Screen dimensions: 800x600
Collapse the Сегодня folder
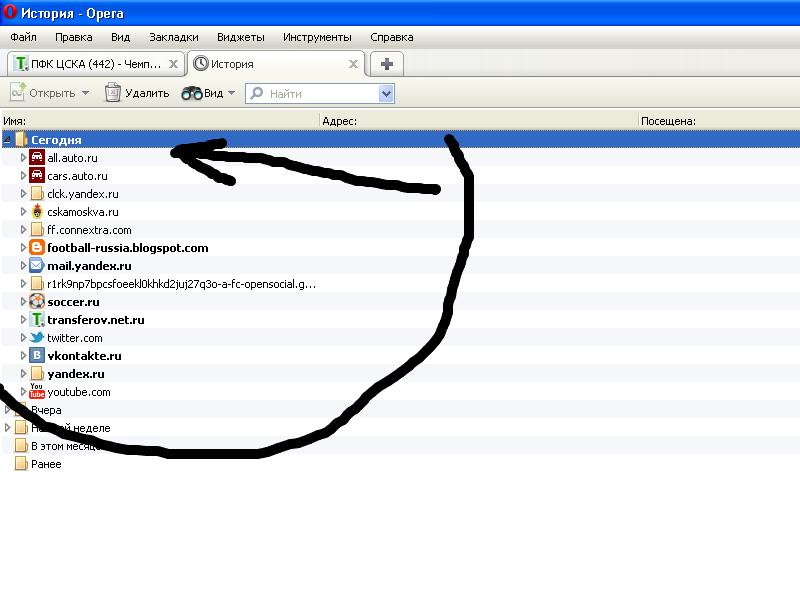coord(7,139)
